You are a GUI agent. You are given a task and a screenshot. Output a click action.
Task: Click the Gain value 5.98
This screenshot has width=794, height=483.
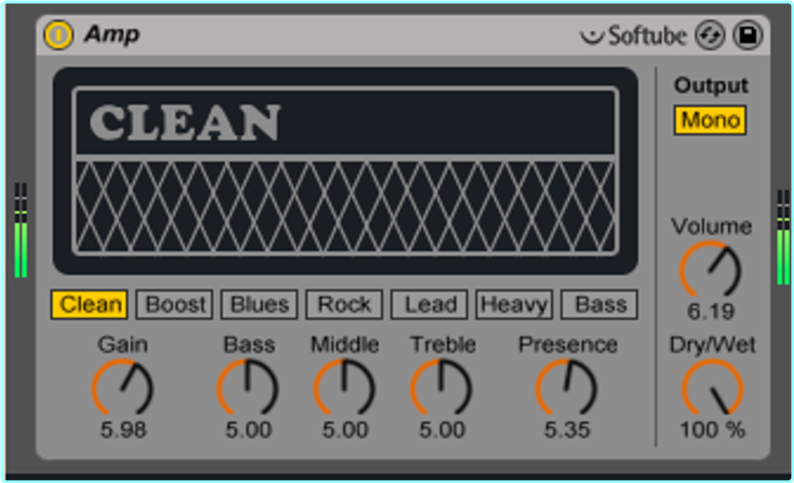tap(123, 430)
